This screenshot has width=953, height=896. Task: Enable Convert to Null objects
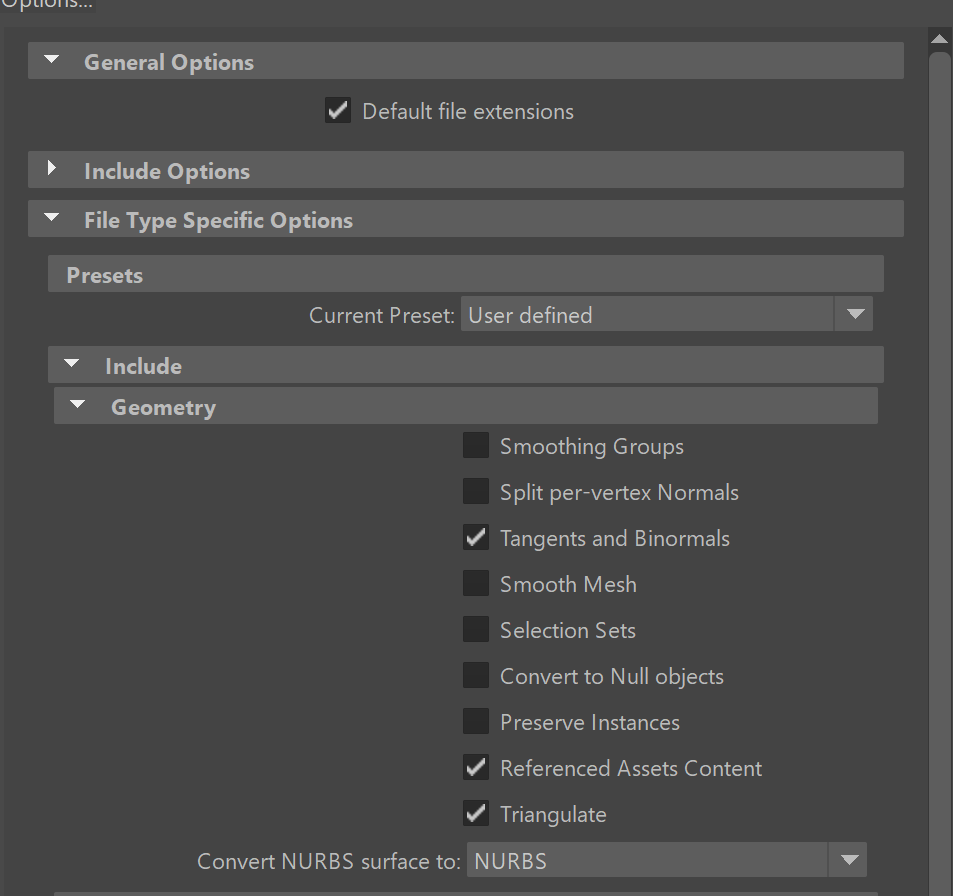pos(476,675)
